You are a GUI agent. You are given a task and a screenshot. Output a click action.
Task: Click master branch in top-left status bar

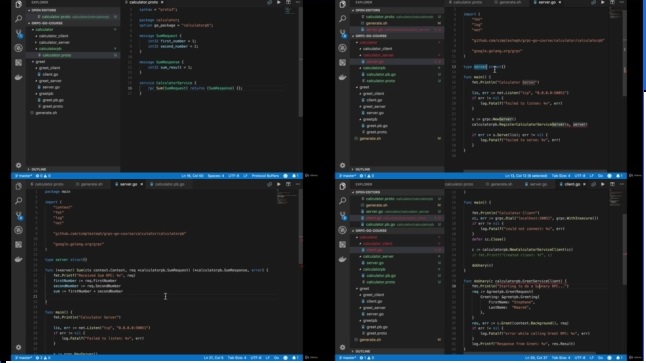[x=23, y=176]
